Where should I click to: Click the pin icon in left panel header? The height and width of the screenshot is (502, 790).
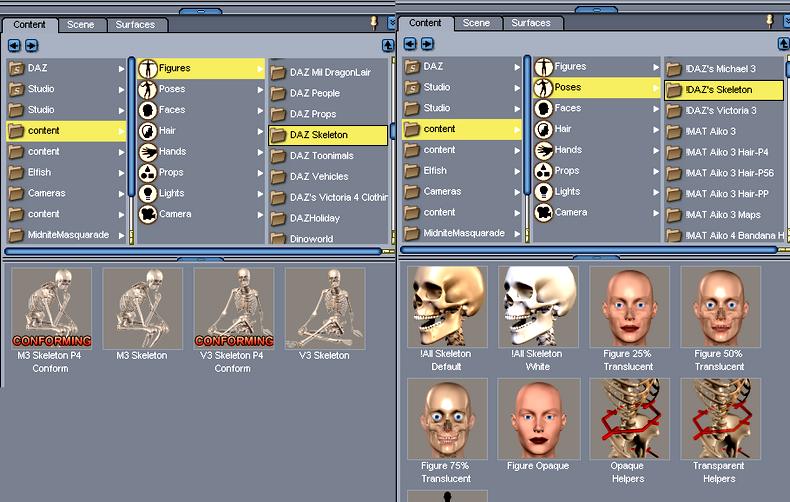point(374,23)
